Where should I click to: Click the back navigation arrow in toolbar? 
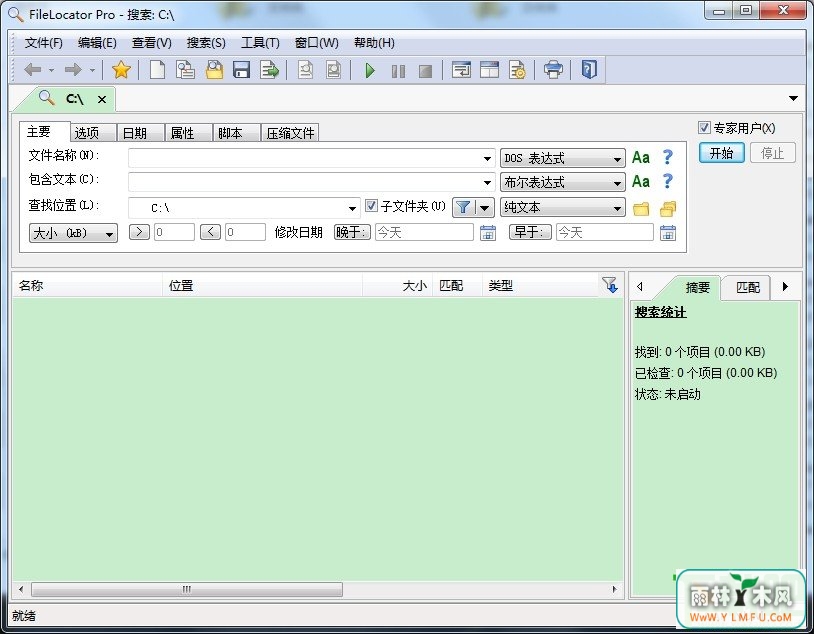point(33,70)
